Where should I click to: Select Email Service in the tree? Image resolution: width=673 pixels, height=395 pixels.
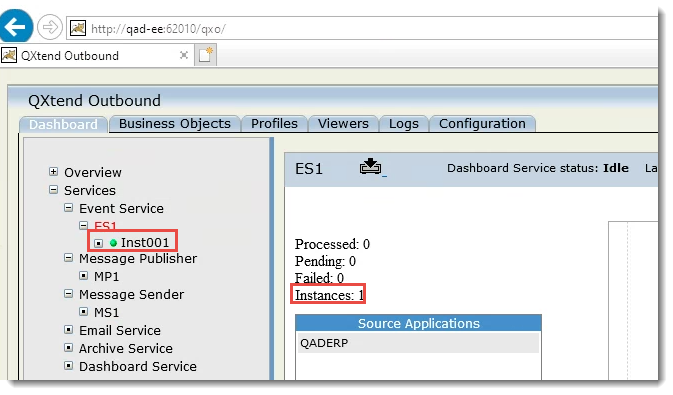coord(120,331)
